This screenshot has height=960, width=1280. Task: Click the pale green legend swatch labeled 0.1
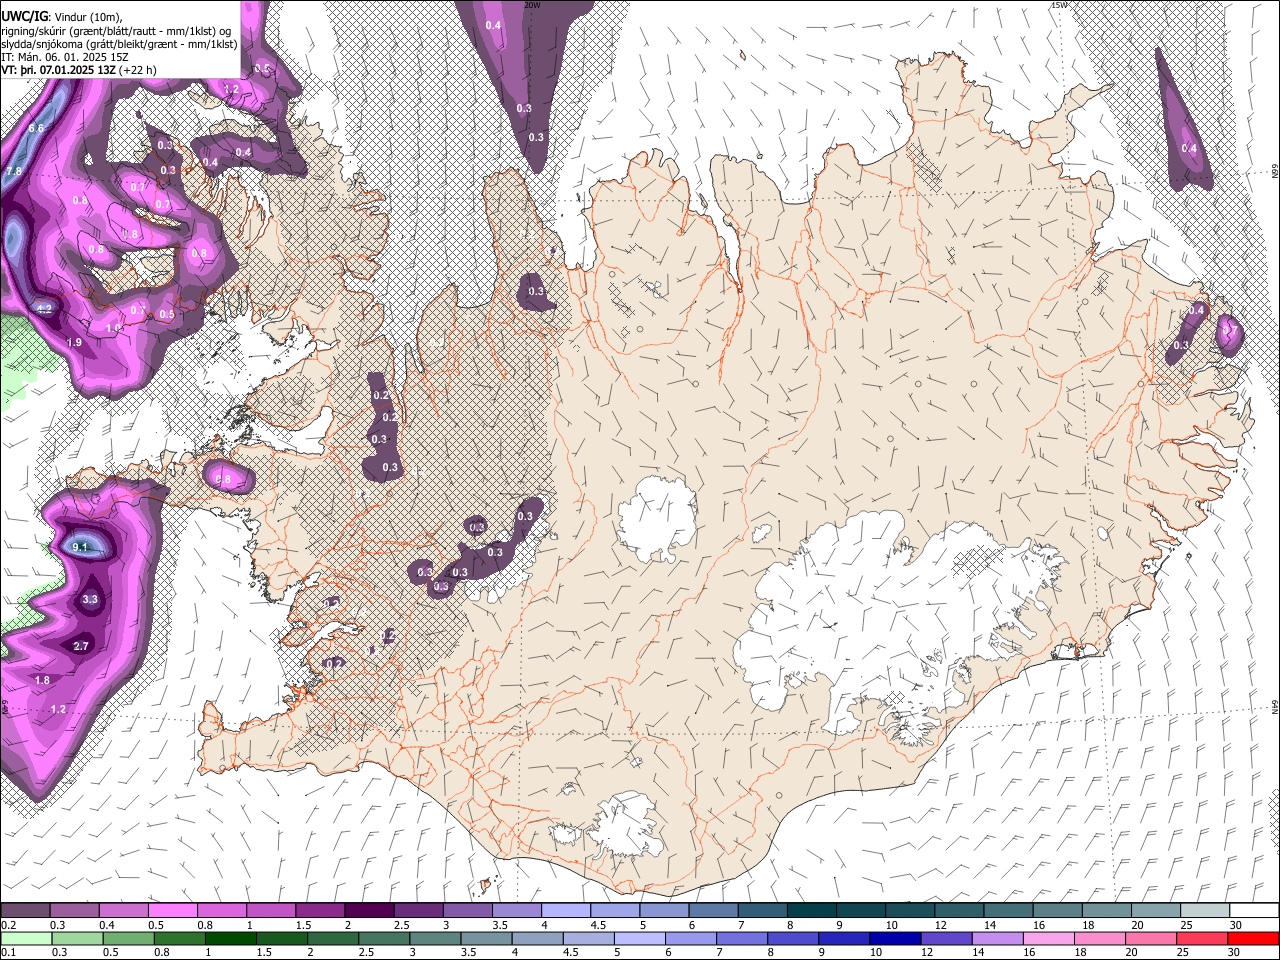25,938
